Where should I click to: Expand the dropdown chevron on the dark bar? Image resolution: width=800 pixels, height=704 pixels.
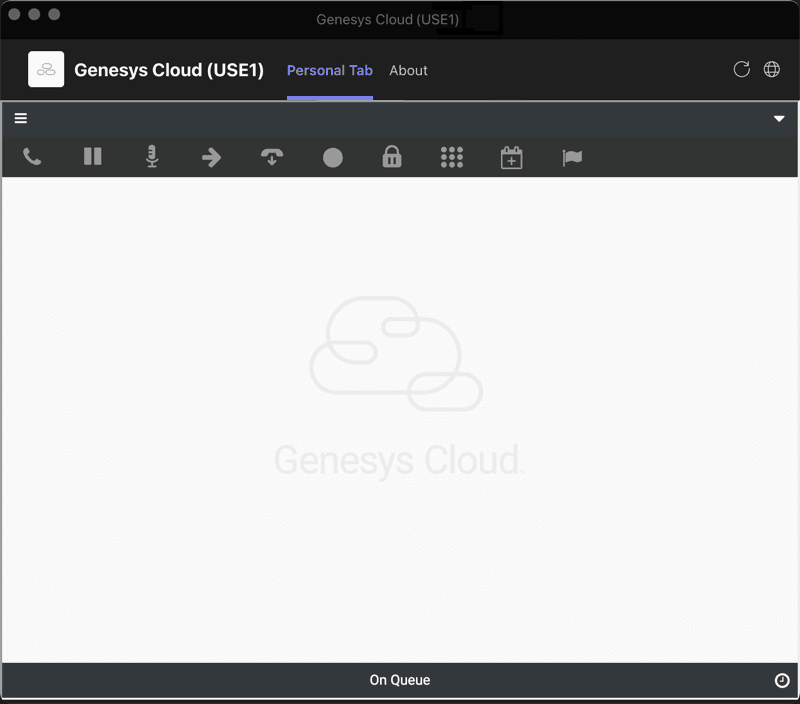pos(779,118)
